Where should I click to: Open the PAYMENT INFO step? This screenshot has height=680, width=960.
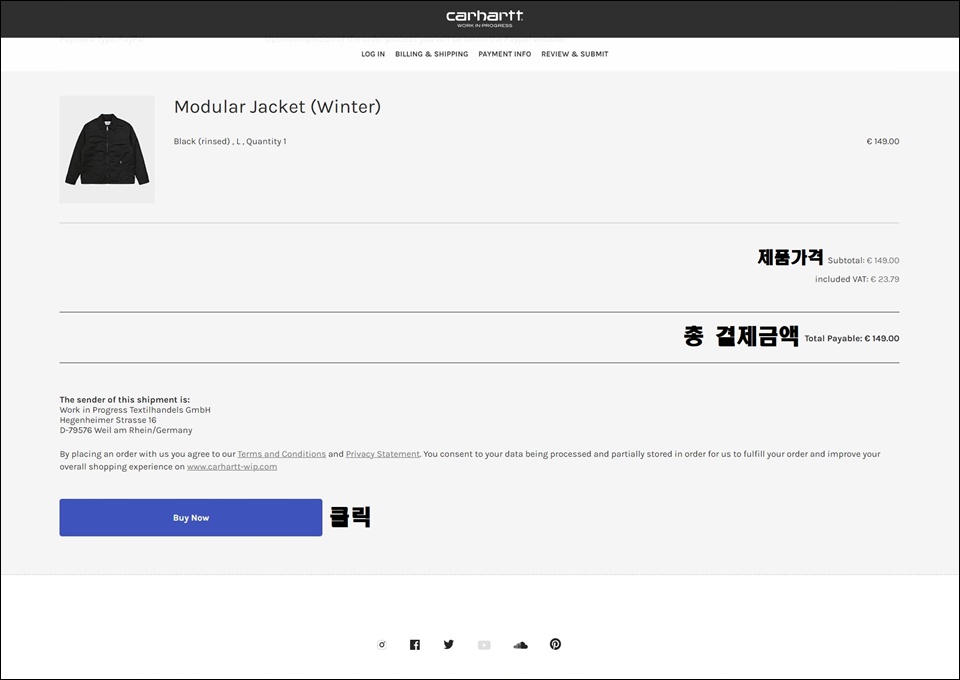coord(504,54)
